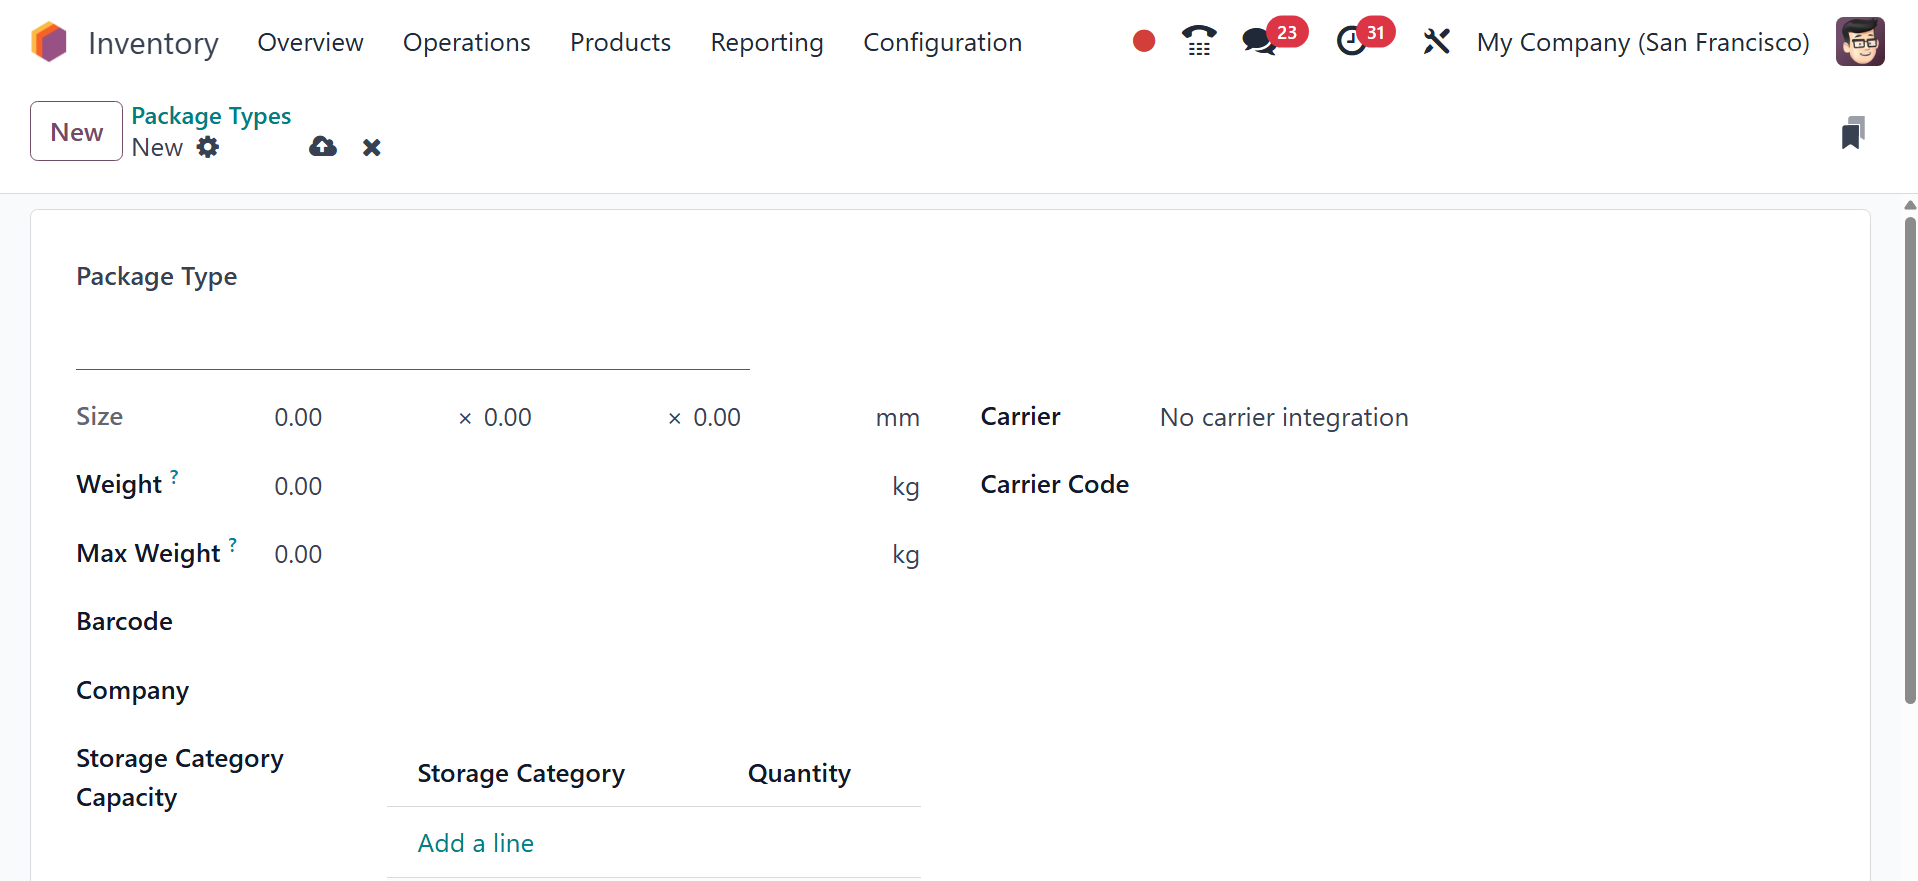Open the VoIP phone dialer icon
Screen dimensions: 1918x881
tap(1198, 41)
